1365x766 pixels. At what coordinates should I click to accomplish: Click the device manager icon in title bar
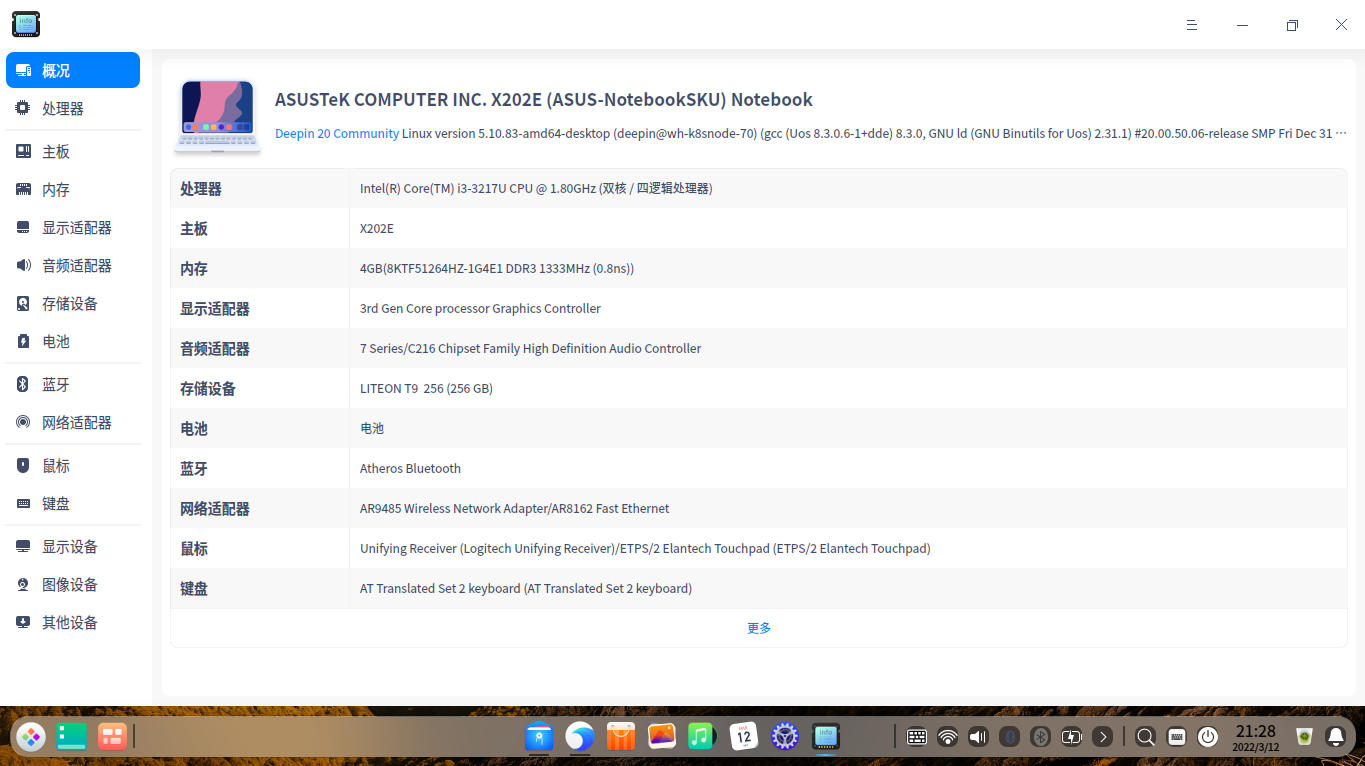(x=26, y=24)
